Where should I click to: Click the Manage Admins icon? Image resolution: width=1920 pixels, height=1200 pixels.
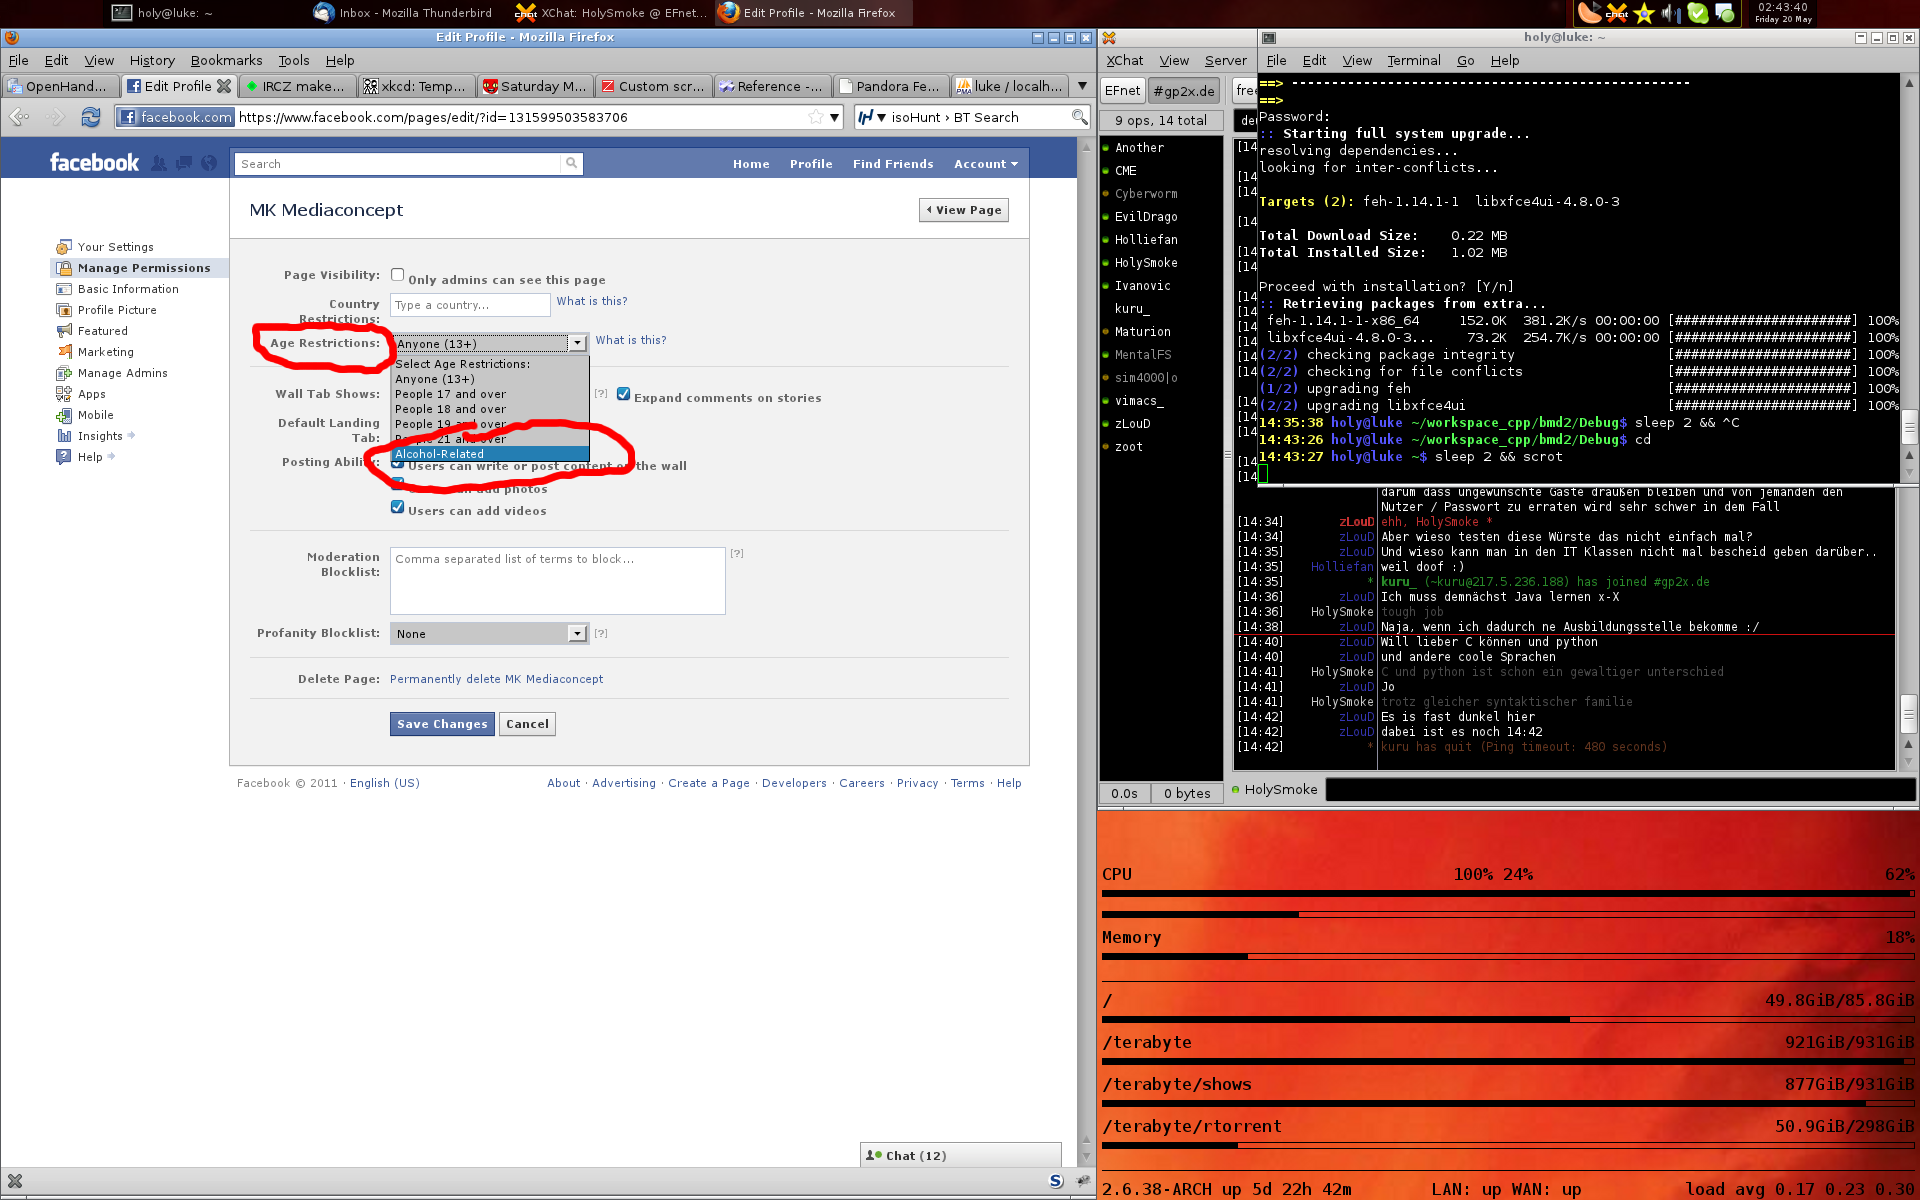pyautogui.click(x=64, y=373)
